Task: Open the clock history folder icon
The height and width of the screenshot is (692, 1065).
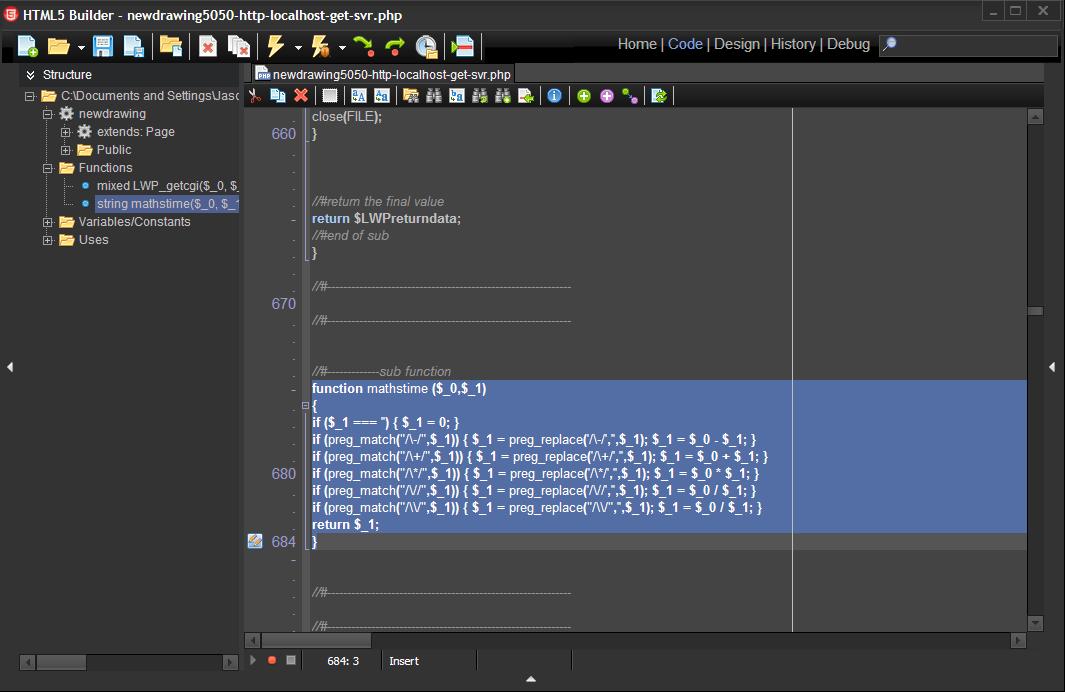Action: coord(426,46)
